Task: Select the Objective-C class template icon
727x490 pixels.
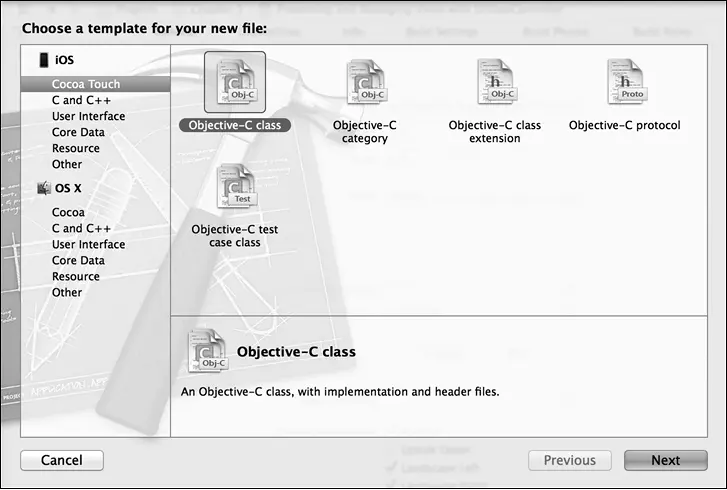Action: pos(235,82)
